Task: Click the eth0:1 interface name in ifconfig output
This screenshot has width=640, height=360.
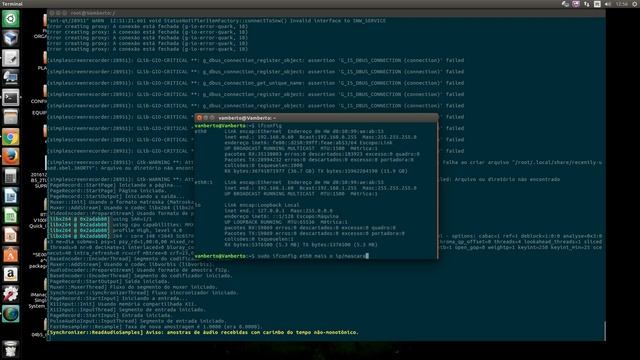Action: click(x=203, y=182)
